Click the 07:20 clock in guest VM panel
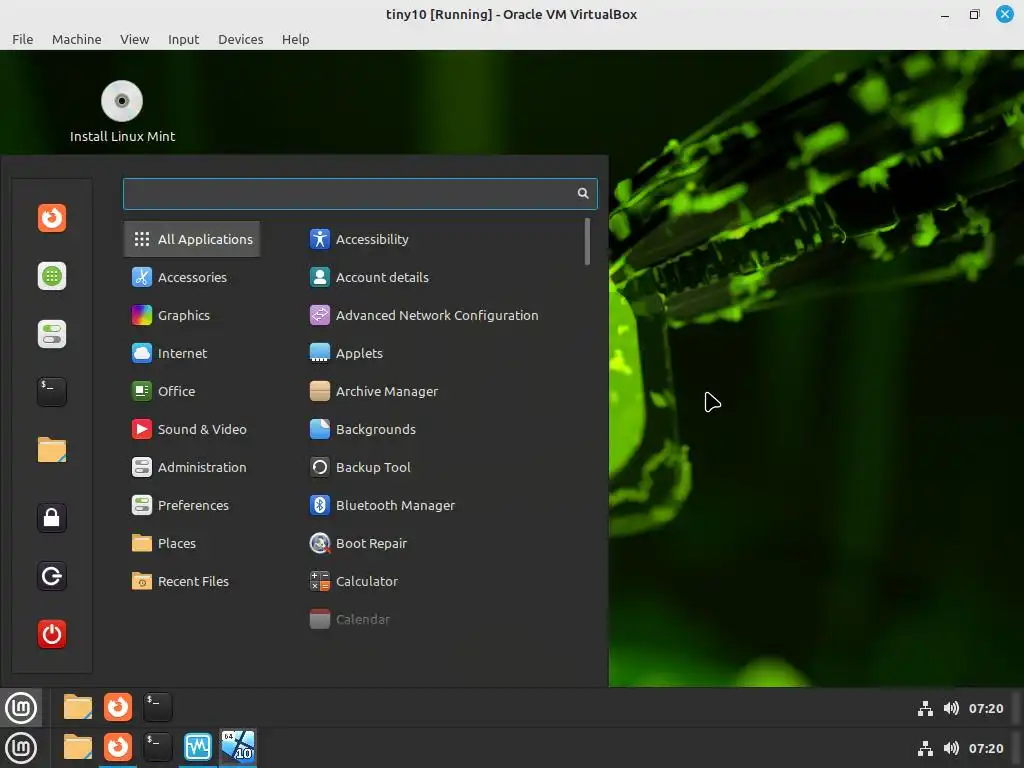This screenshot has width=1024, height=768. click(985, 708)
